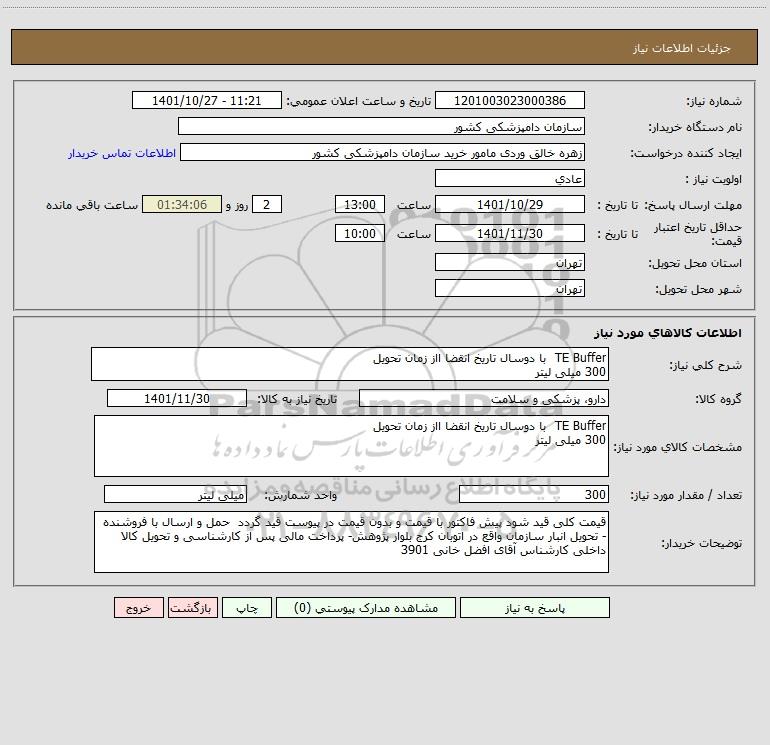Click the حداقل تاریخ اعتبار قیمت label

(x=698, y=234)
